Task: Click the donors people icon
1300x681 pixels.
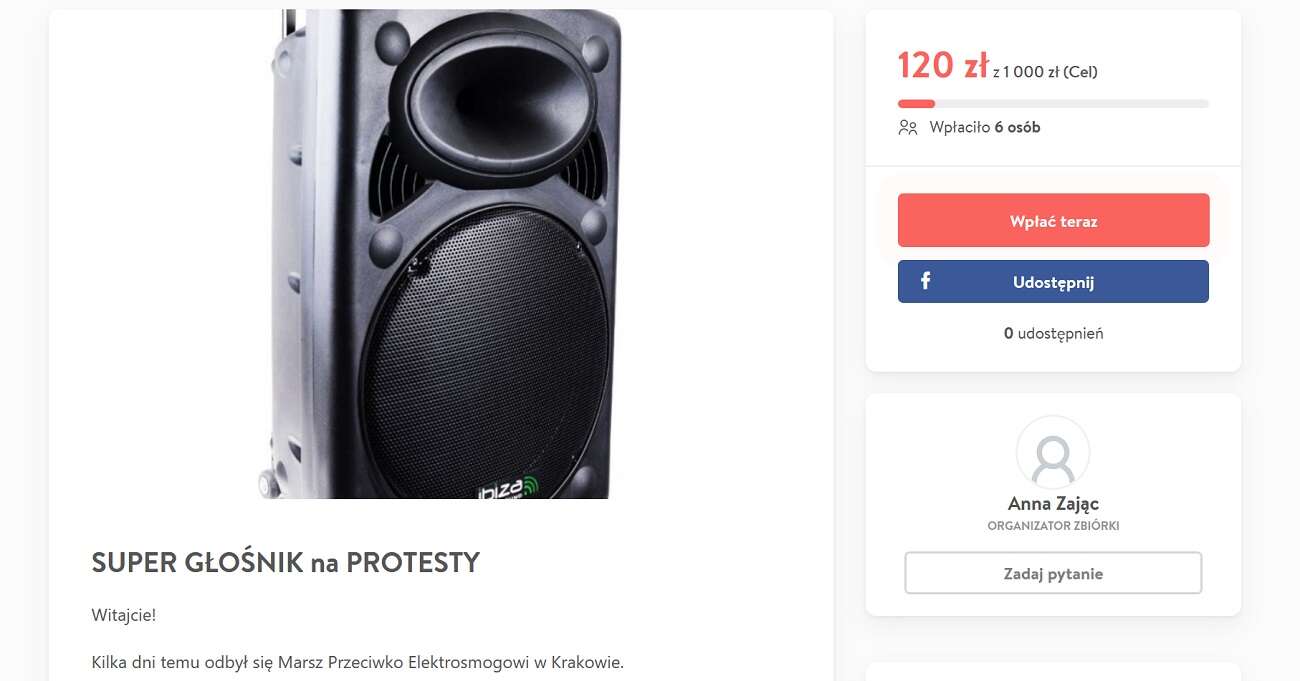Action: tap(907, 128)
